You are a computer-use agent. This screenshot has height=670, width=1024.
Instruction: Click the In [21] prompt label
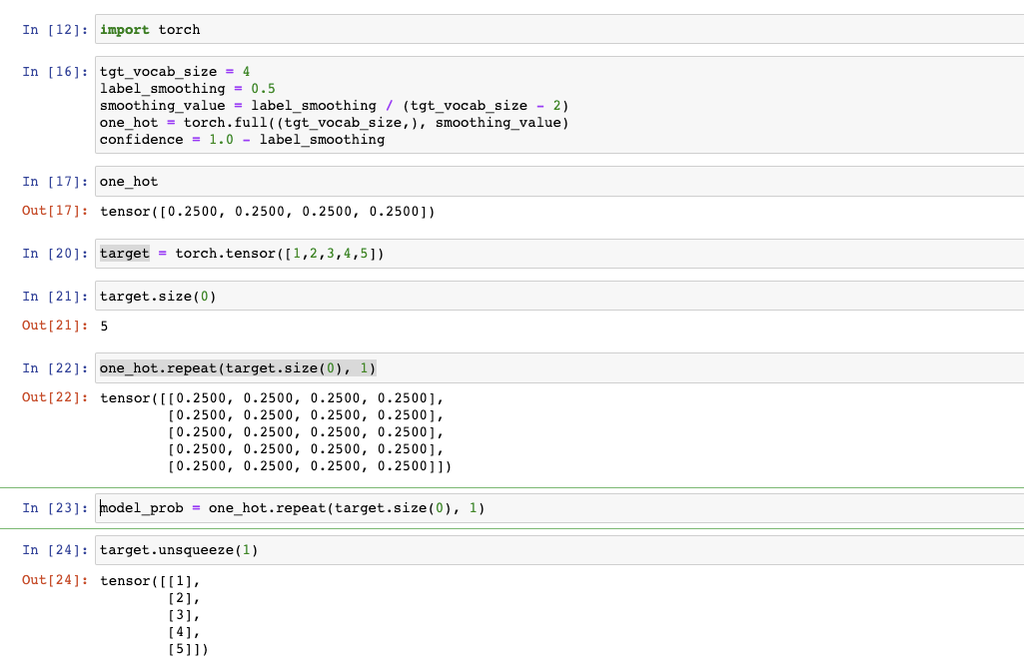55,296
